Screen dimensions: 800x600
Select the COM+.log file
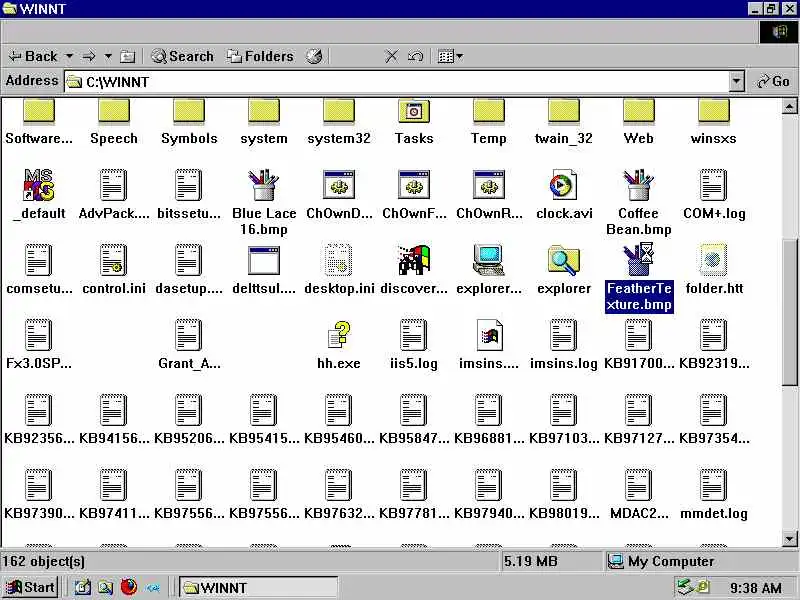[x=713, y=194]
